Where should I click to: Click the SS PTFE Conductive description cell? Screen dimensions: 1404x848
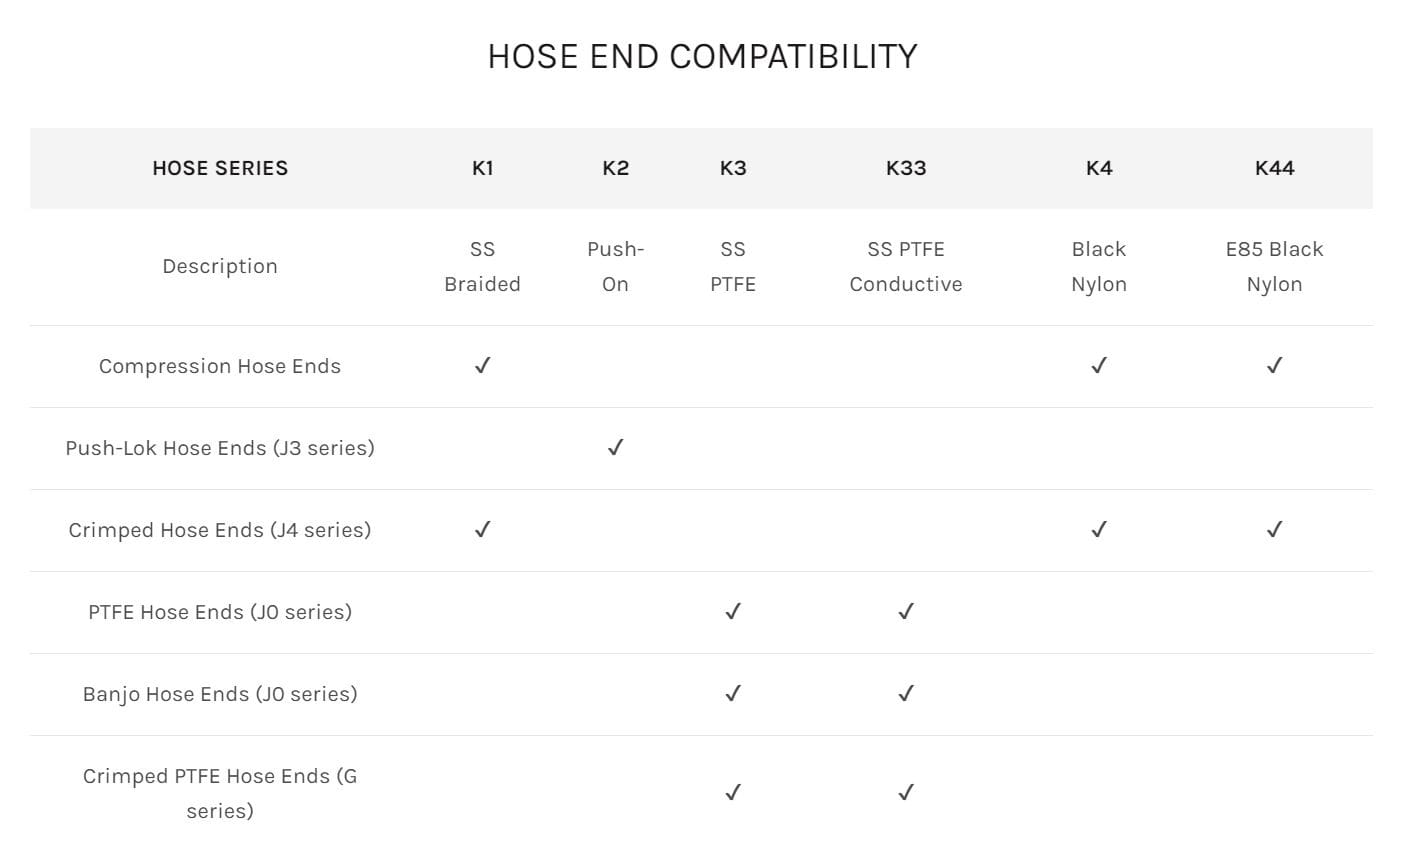905,267
